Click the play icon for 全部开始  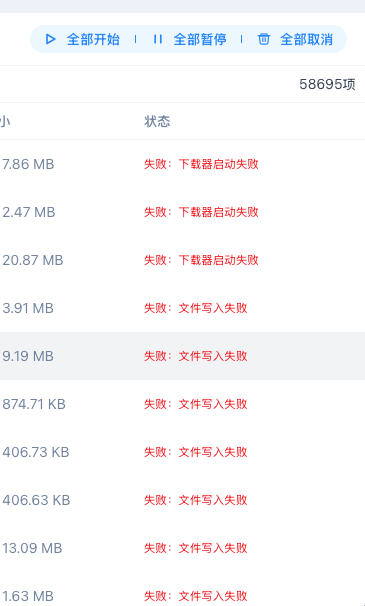pos(50,39)
